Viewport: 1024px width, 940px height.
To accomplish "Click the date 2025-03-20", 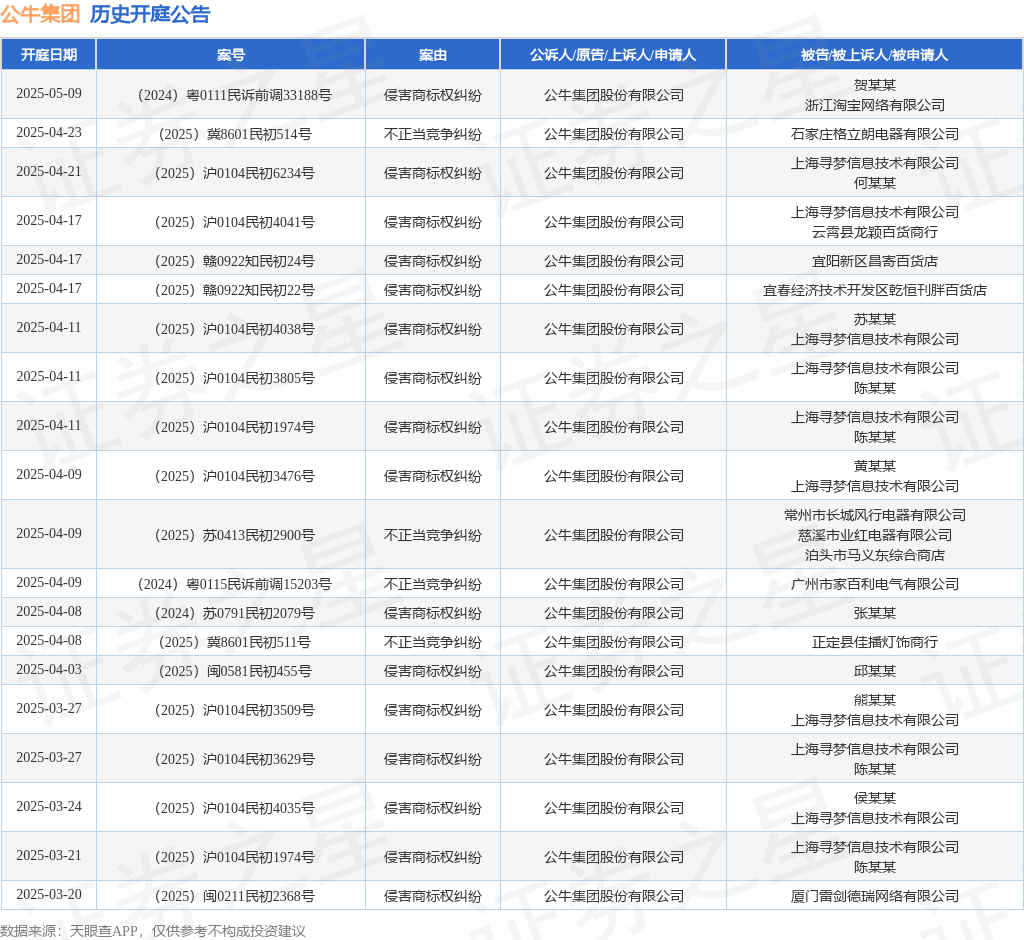I will coord(49,894).
